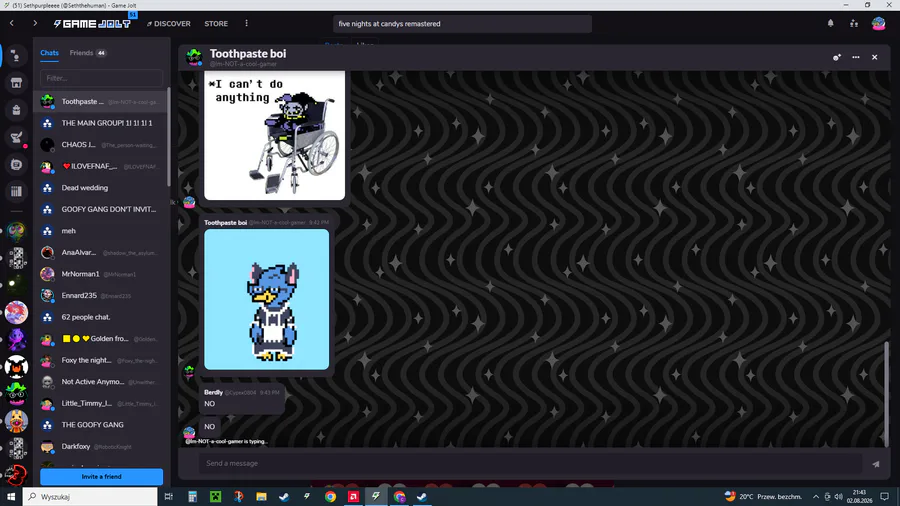
Task: Open the STORE menu item
Action: click(x=216, y=24)
